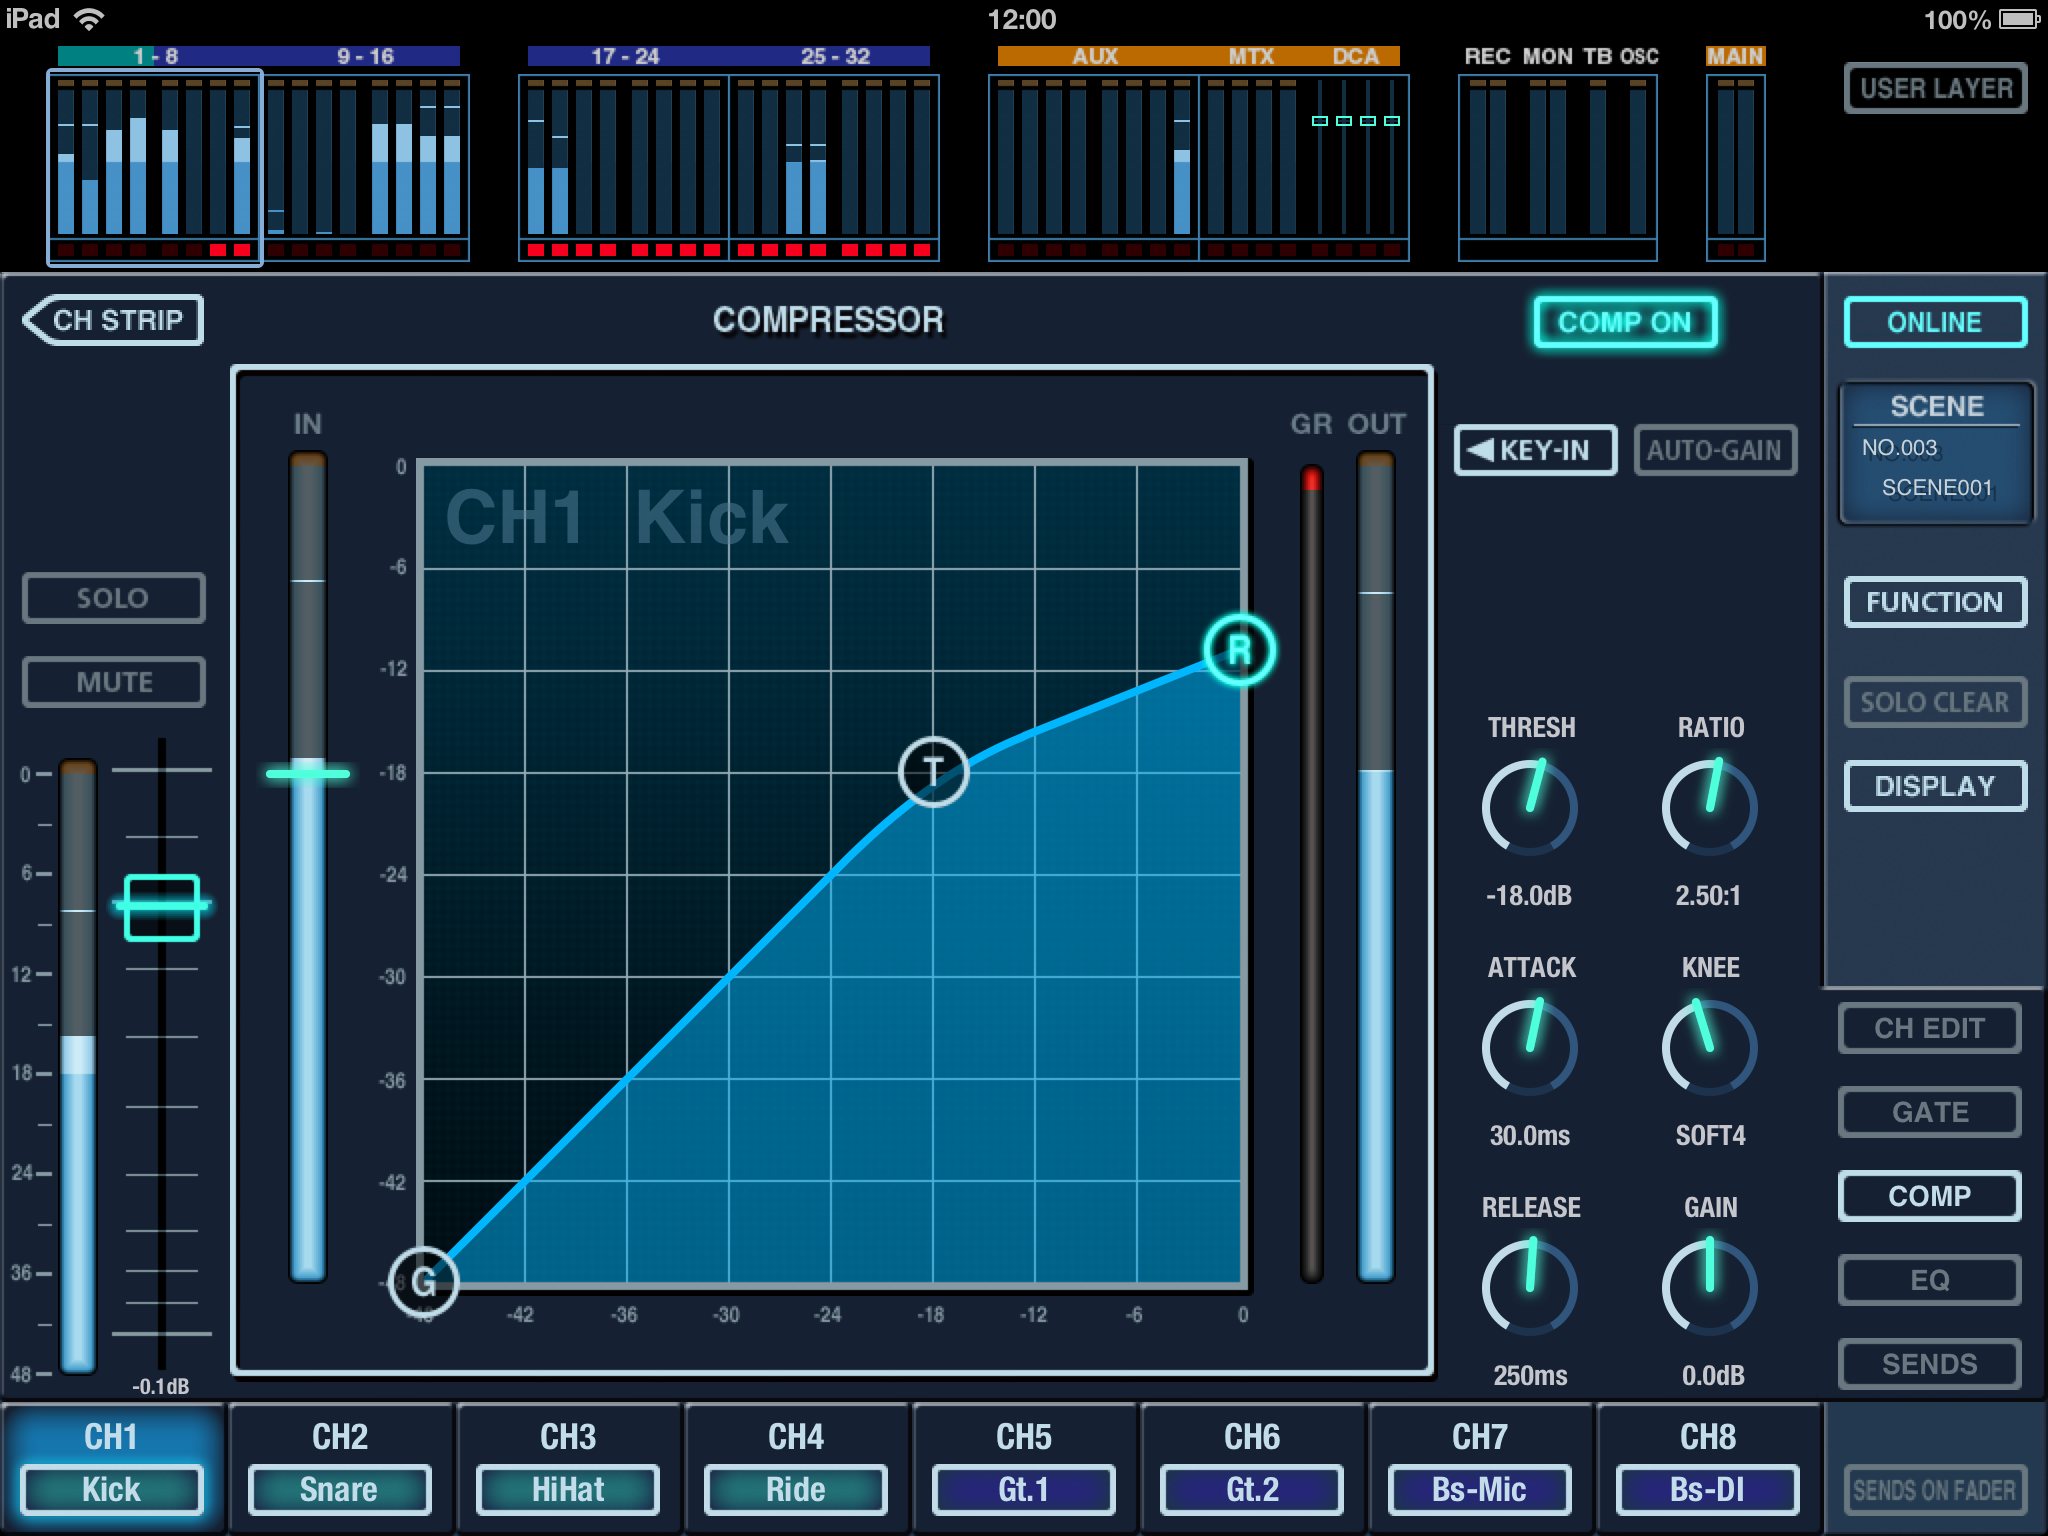Image resolution: width=2048 pixels, height=1536 pixels.
Task: Click the RATIO knob
Action: [x=1709, y=807]
